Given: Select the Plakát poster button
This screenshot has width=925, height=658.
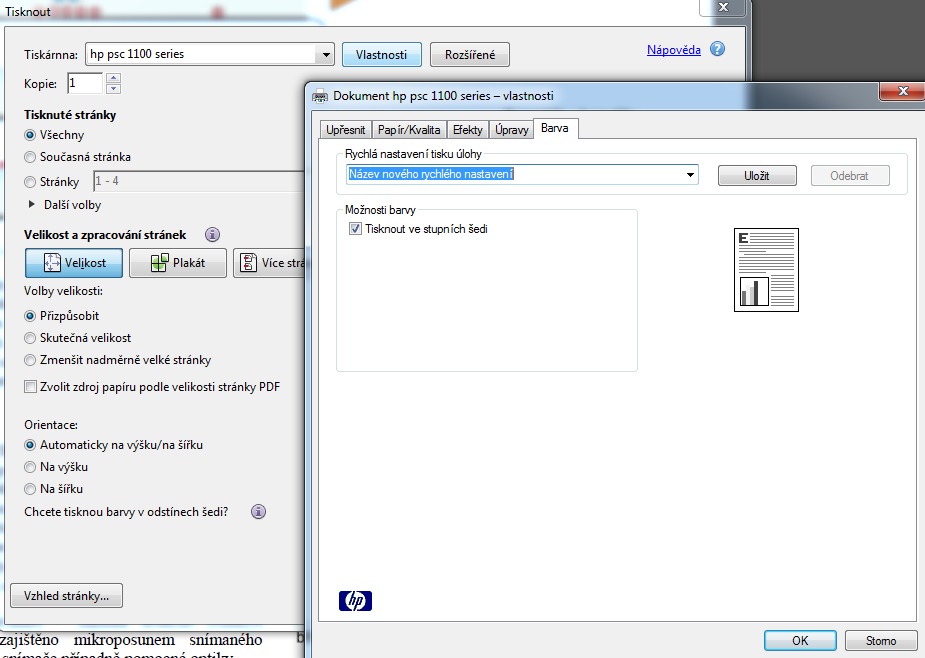Looking at the screenshot, I should point(178,263).
